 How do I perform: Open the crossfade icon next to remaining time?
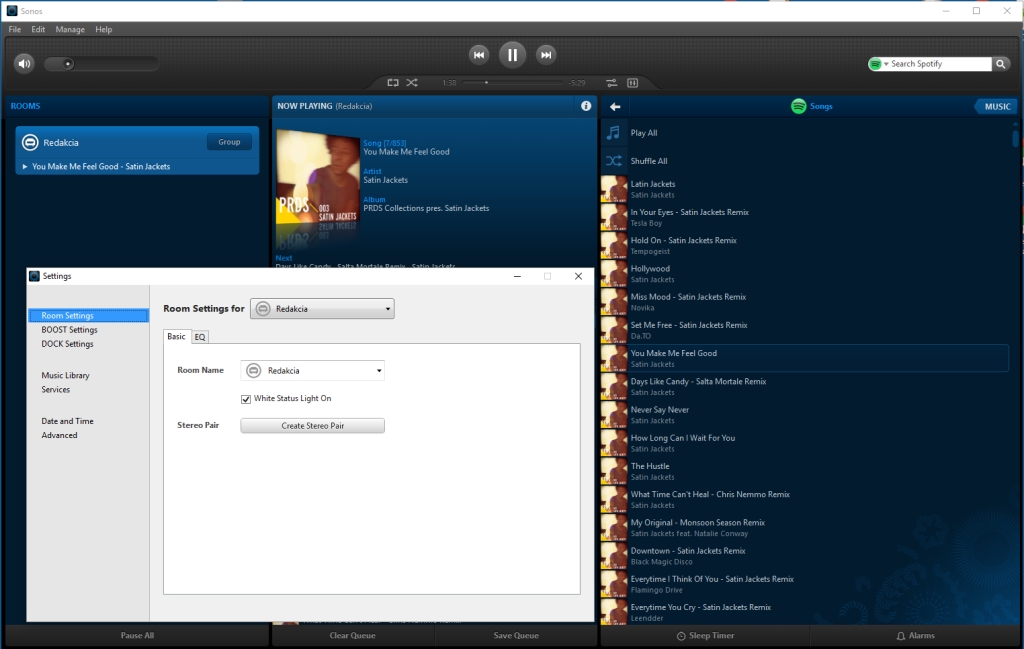pos(612,83)
